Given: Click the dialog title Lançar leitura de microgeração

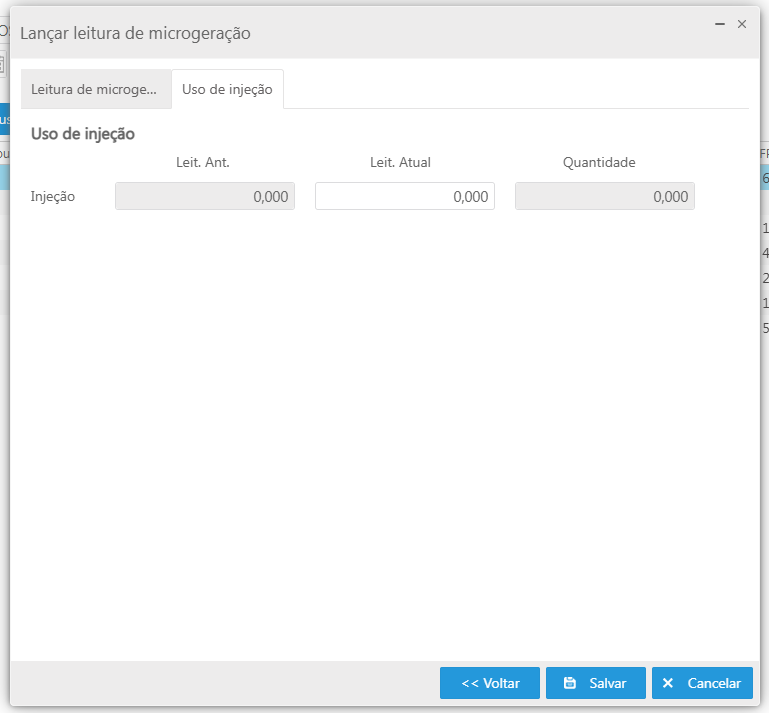Looking at the screenshot, I should (x=135, y=33).
